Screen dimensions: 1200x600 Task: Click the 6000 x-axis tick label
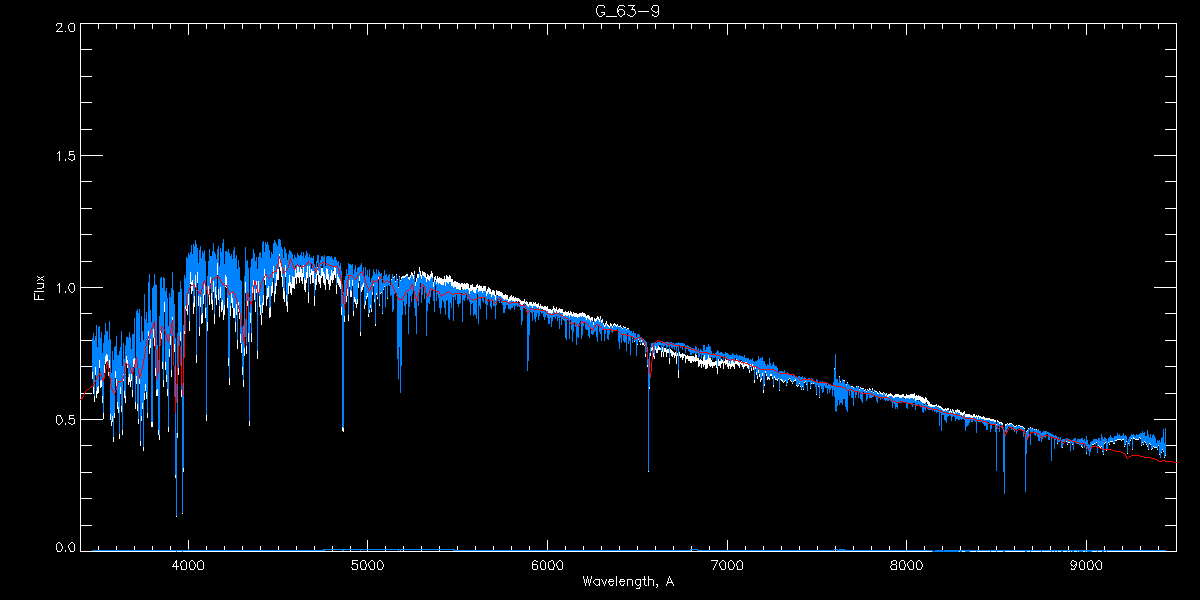pyautogui.click(x=547, y=566)
